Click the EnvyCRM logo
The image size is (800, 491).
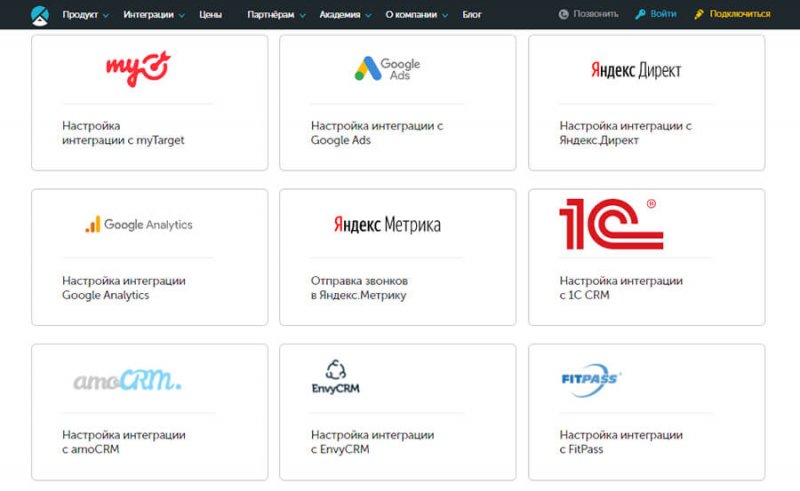335,378
